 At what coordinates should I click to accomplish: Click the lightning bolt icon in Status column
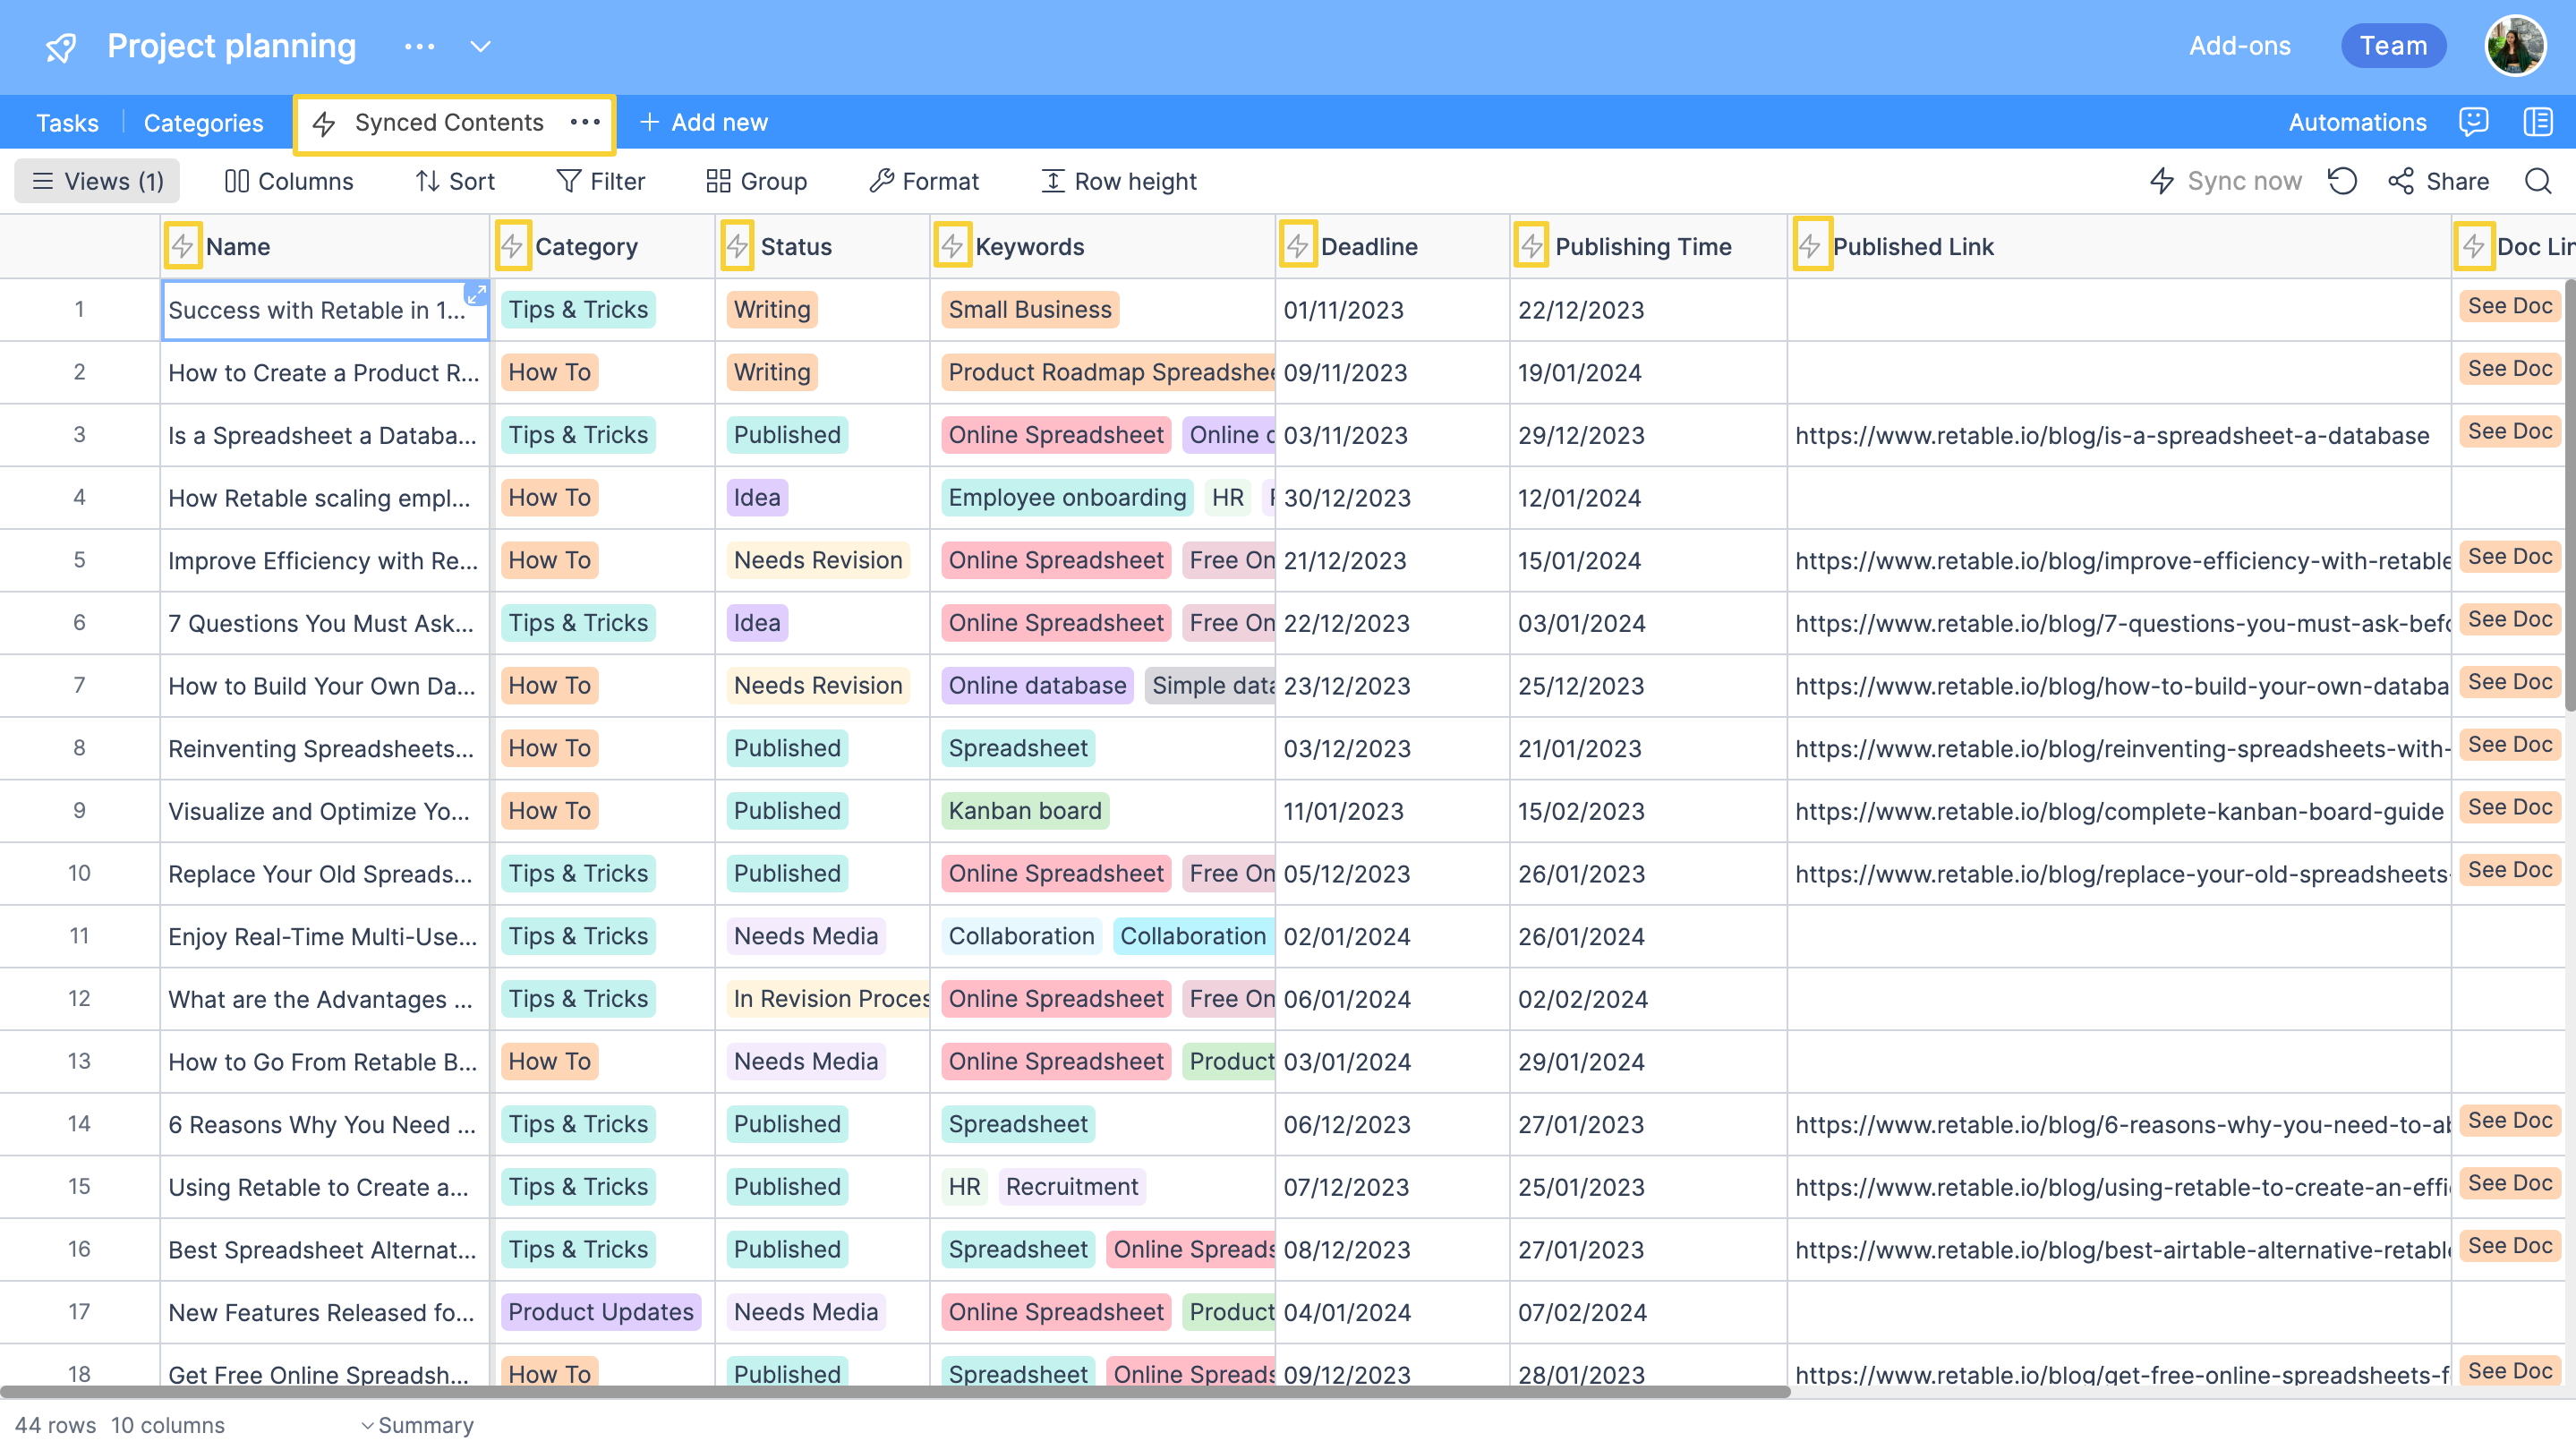pyautogui.click(x=736, y=246)
